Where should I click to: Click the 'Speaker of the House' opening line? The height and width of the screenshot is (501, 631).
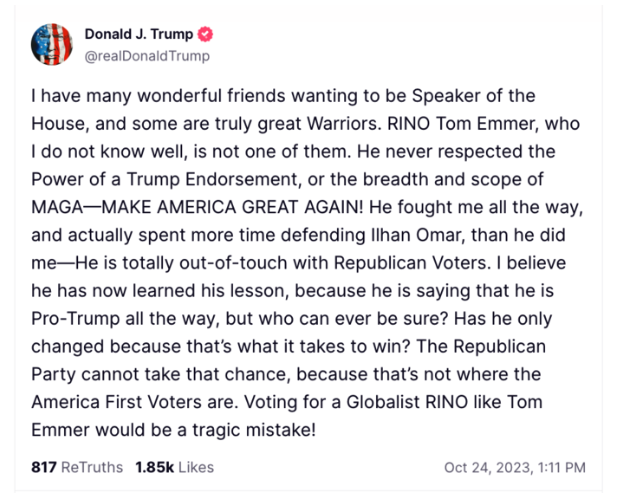[x=283, y=96]
